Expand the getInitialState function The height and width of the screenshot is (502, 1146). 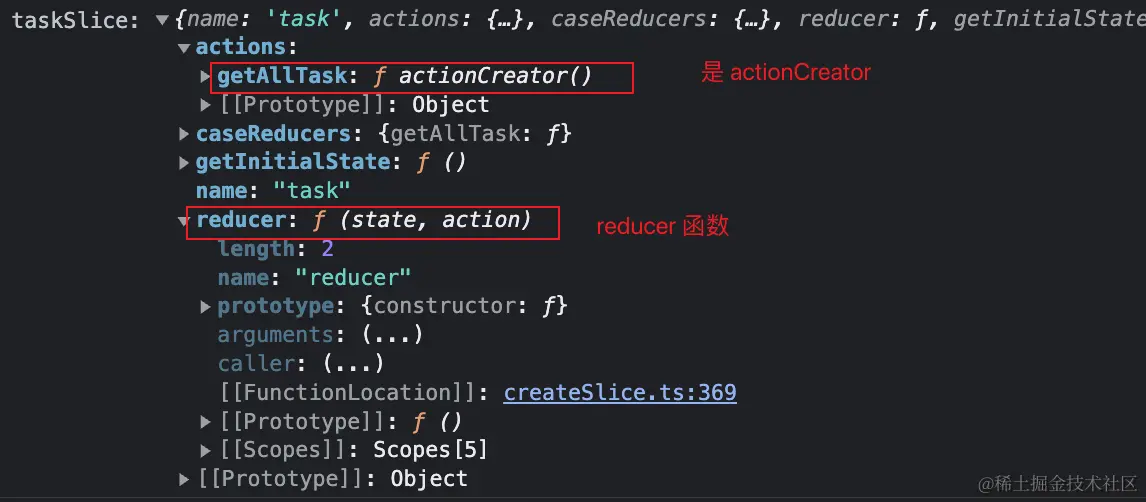click(x=184, y=163)
